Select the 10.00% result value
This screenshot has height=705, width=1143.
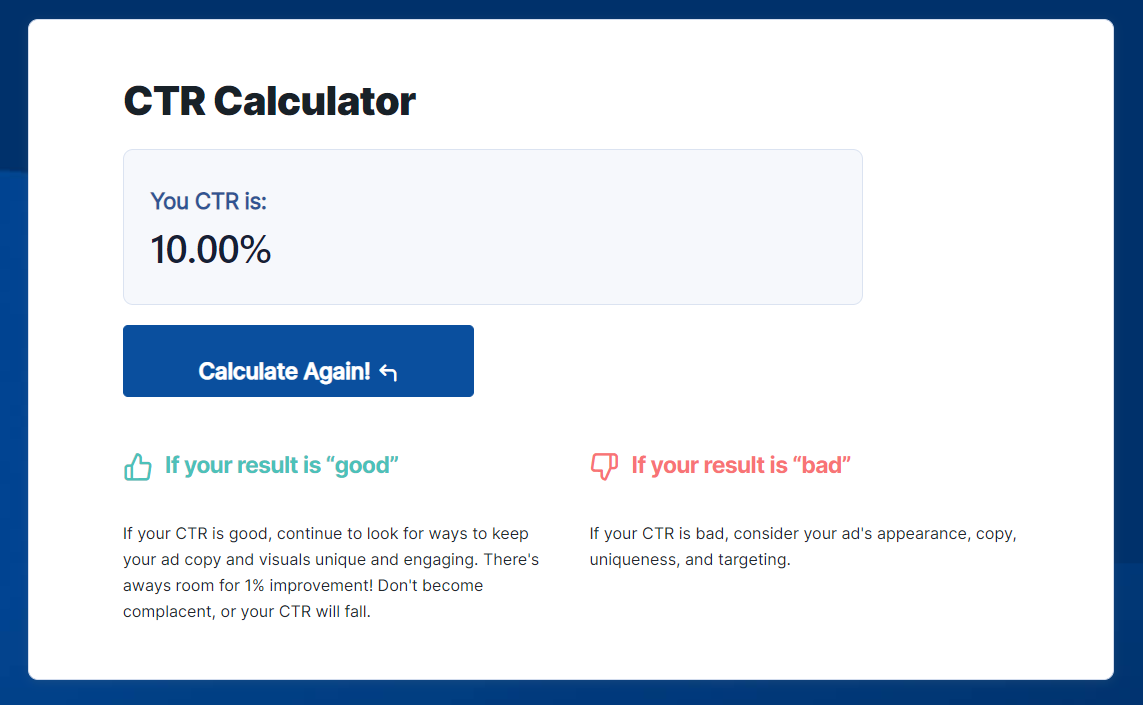(210, 250)
